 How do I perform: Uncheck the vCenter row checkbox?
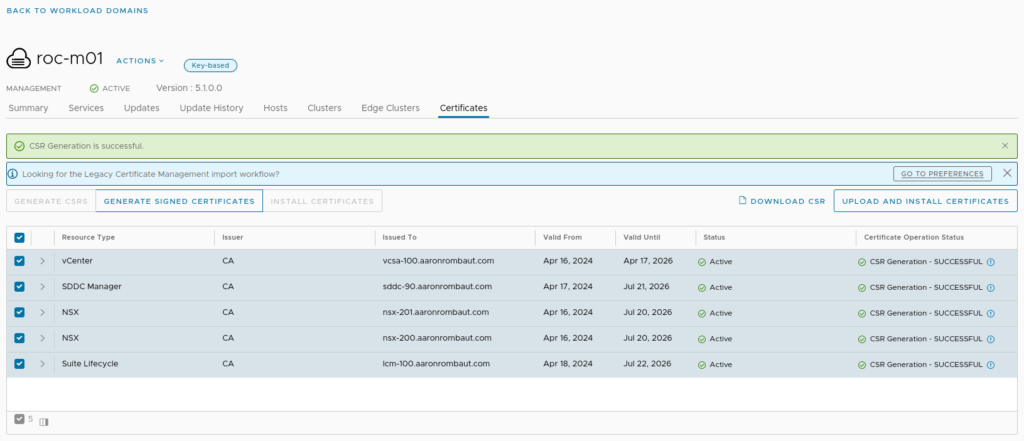19,262
